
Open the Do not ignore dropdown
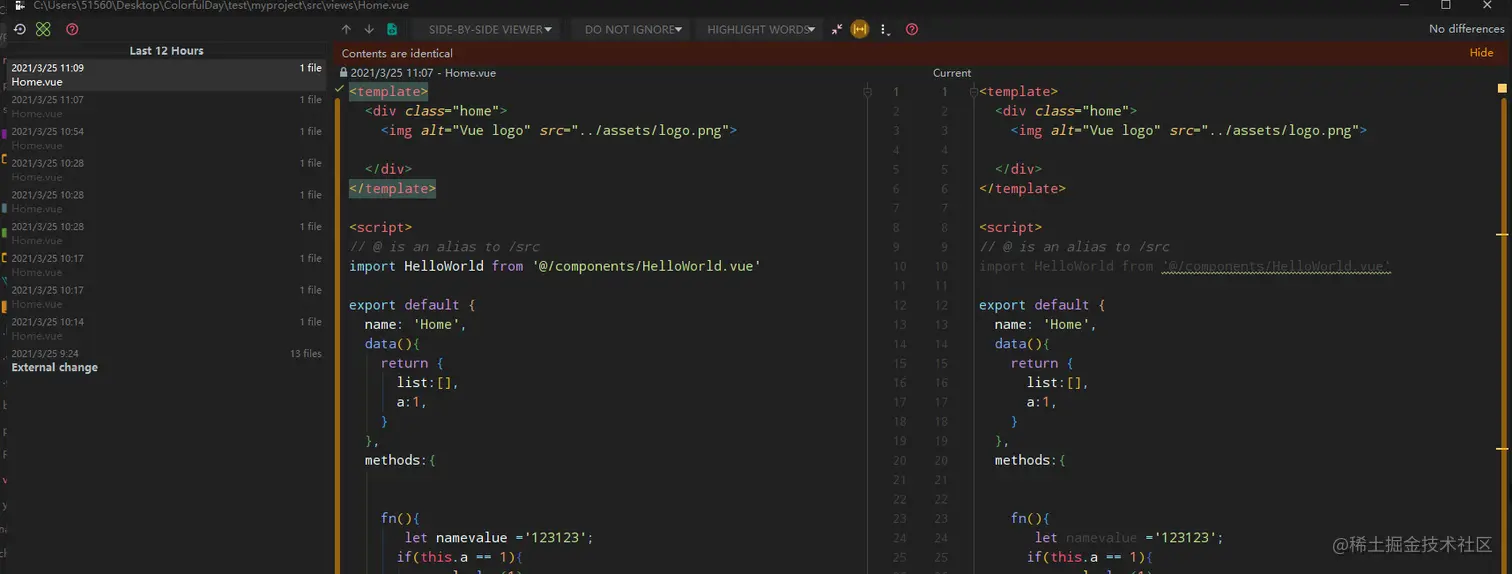[x=633, y=29]
